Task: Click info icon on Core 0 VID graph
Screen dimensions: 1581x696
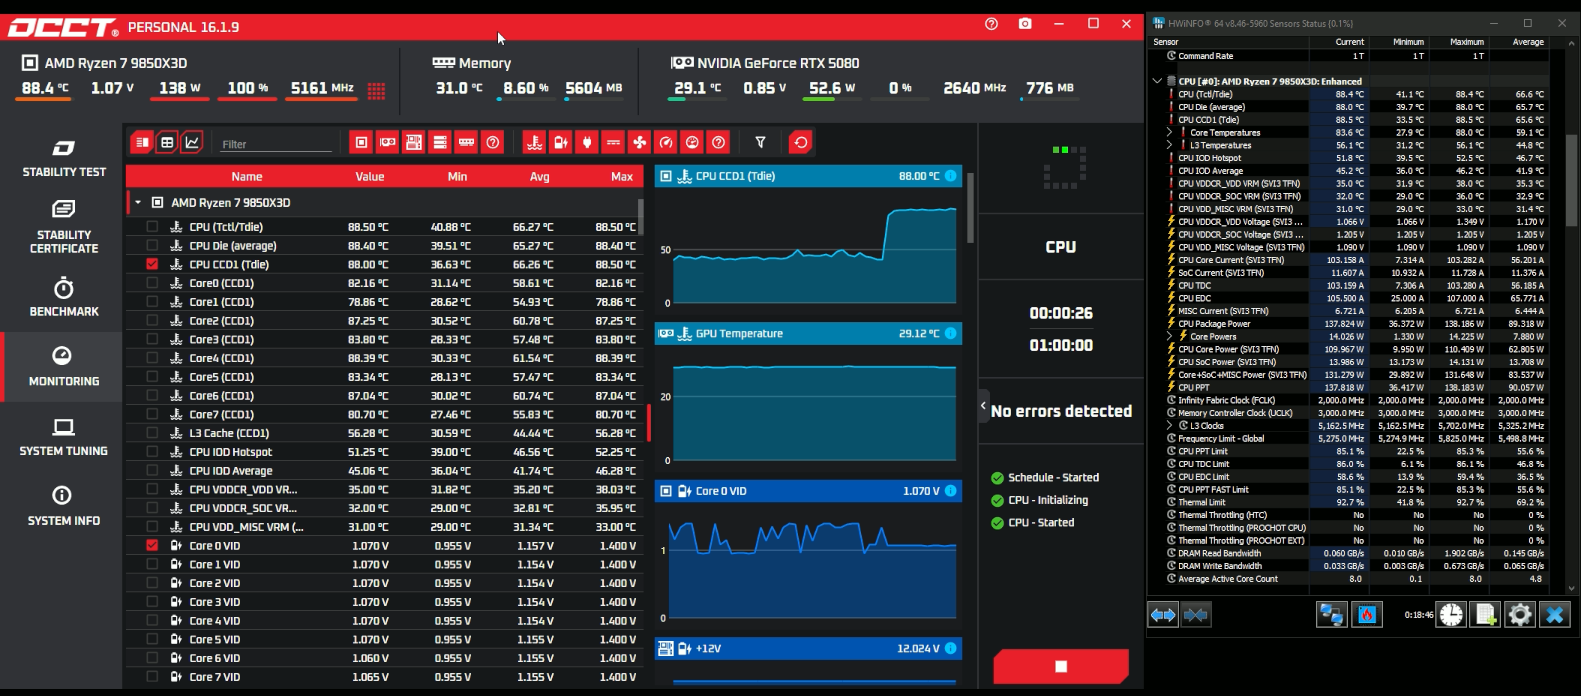Action: click(950, 491)
